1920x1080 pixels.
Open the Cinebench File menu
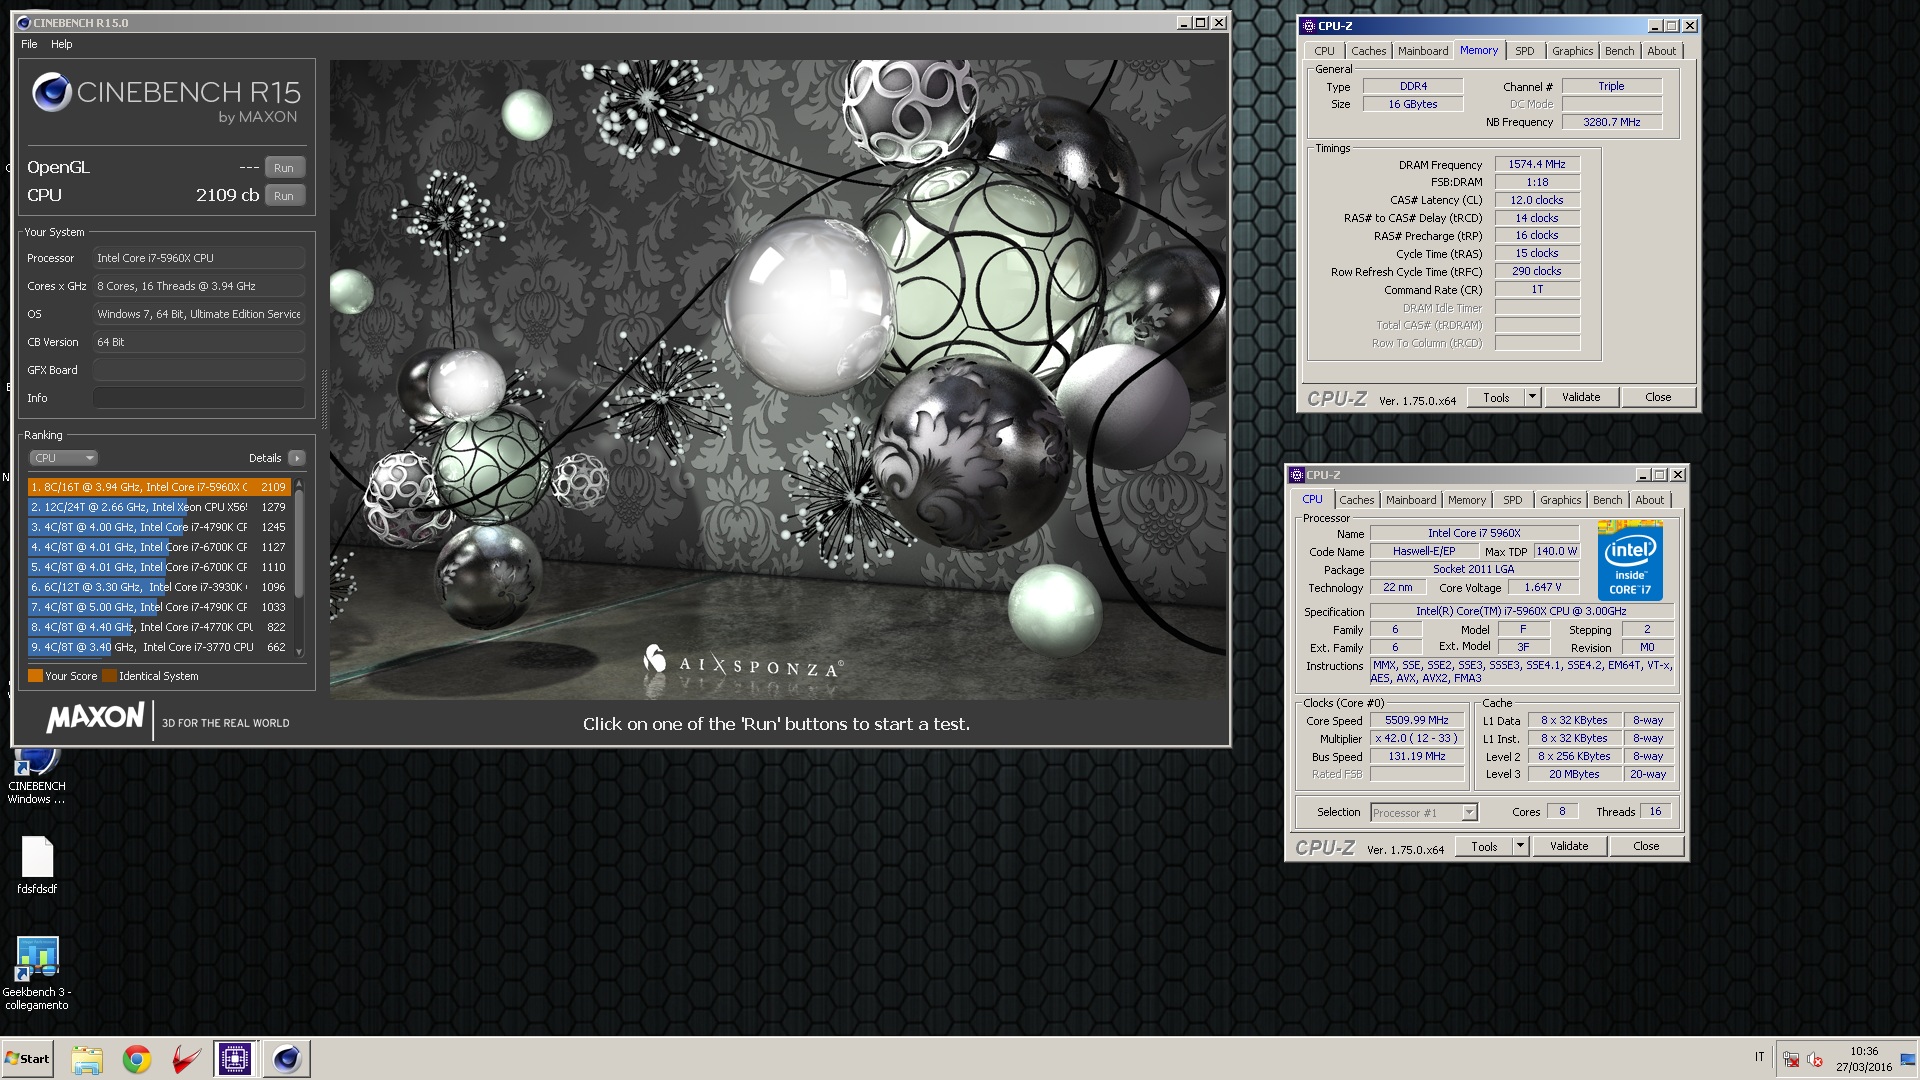coord(29,44)
